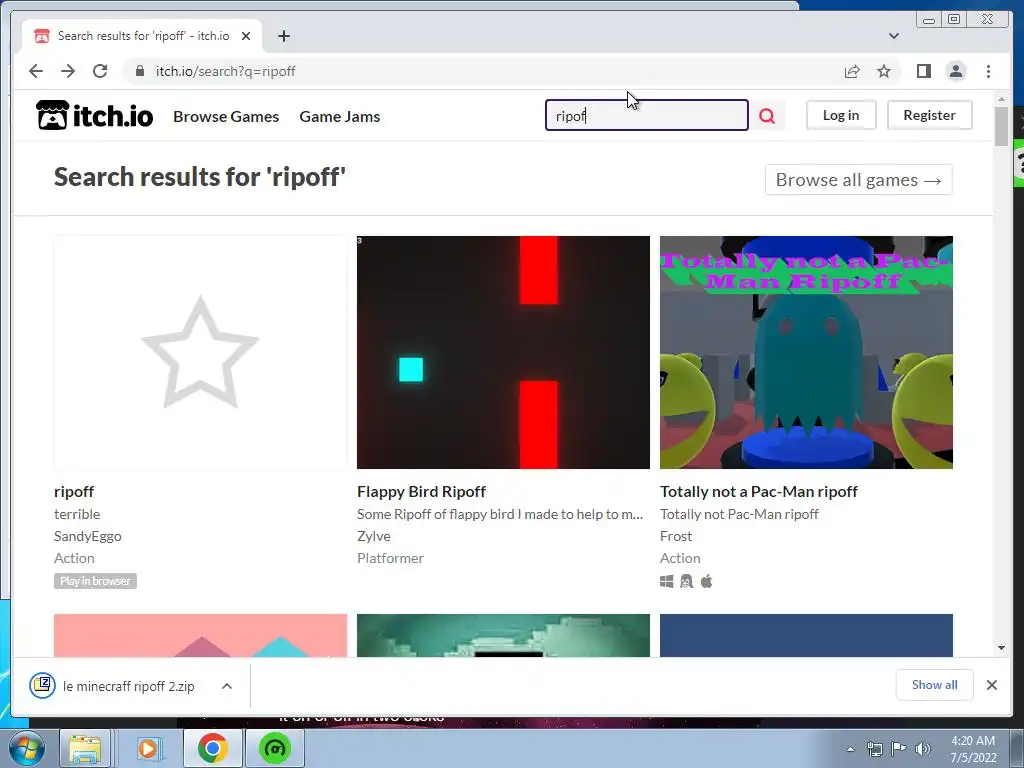Reload the itch.io search page
This screenshot has width=1024, height=768.
tap(100, 71)
